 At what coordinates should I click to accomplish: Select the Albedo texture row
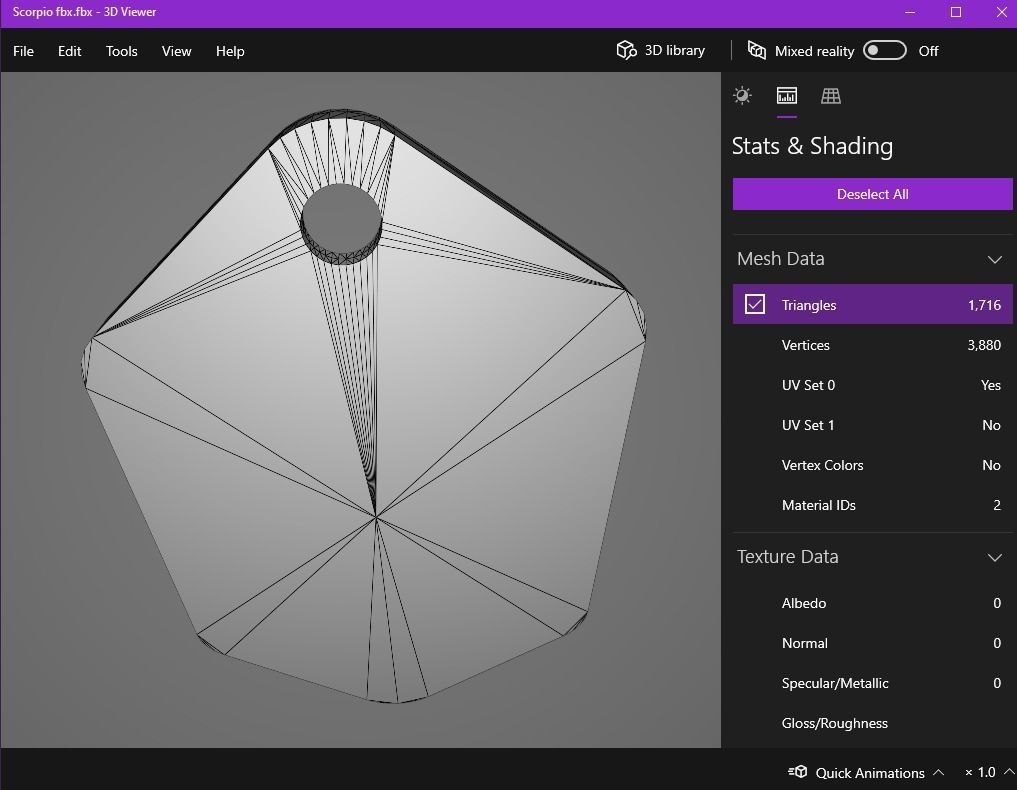point(872,603)
